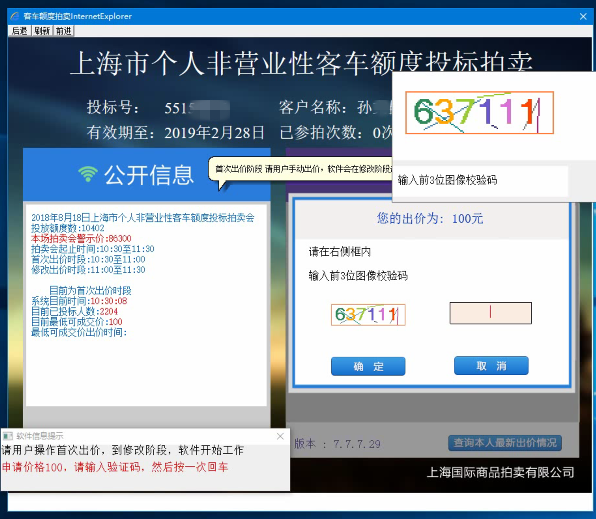The height and width of the screenshot is (519, 596).
Task: Click the Internet Explorer icon in title bar
Action: tap(14, 16)
